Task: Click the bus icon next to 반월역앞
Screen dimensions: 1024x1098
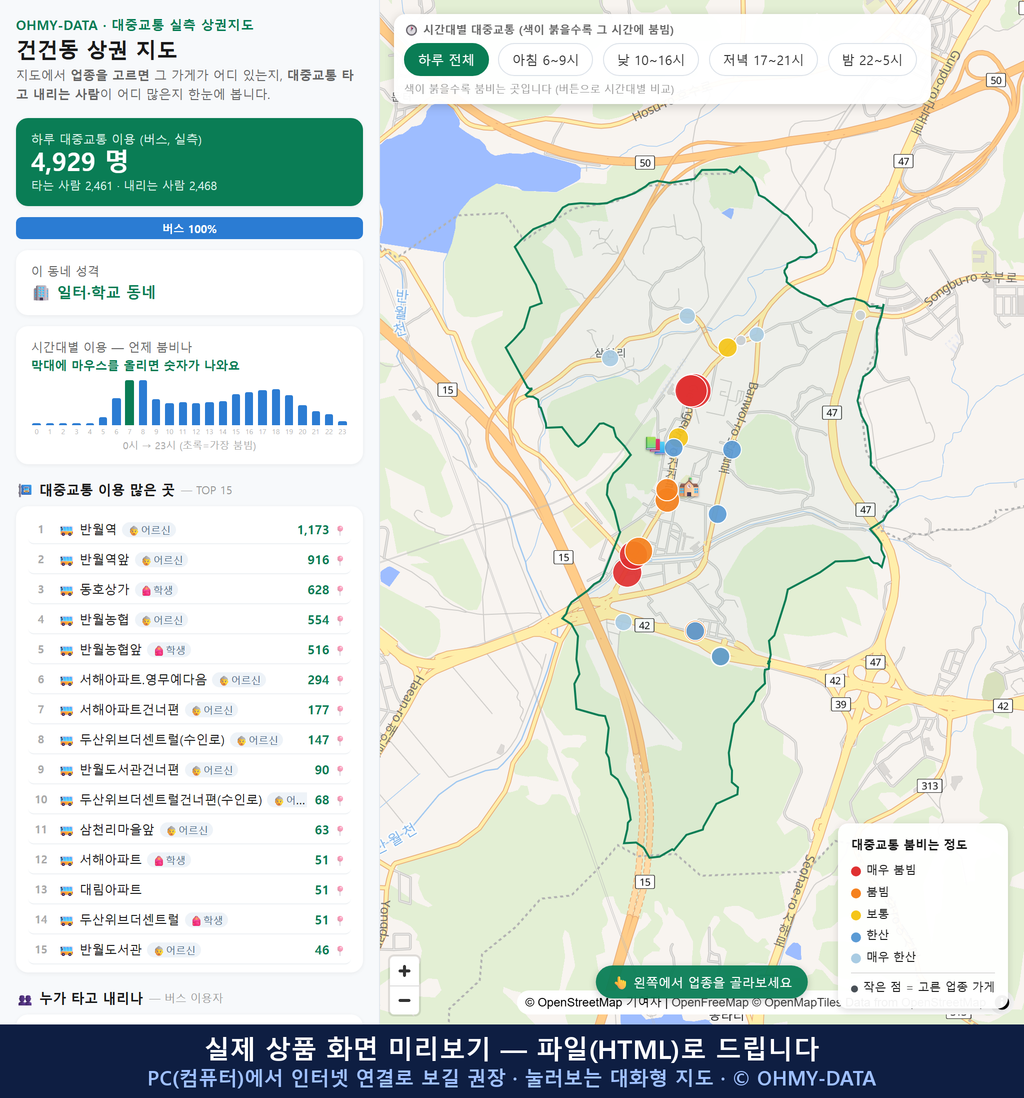Action: [x=67, y=560]
